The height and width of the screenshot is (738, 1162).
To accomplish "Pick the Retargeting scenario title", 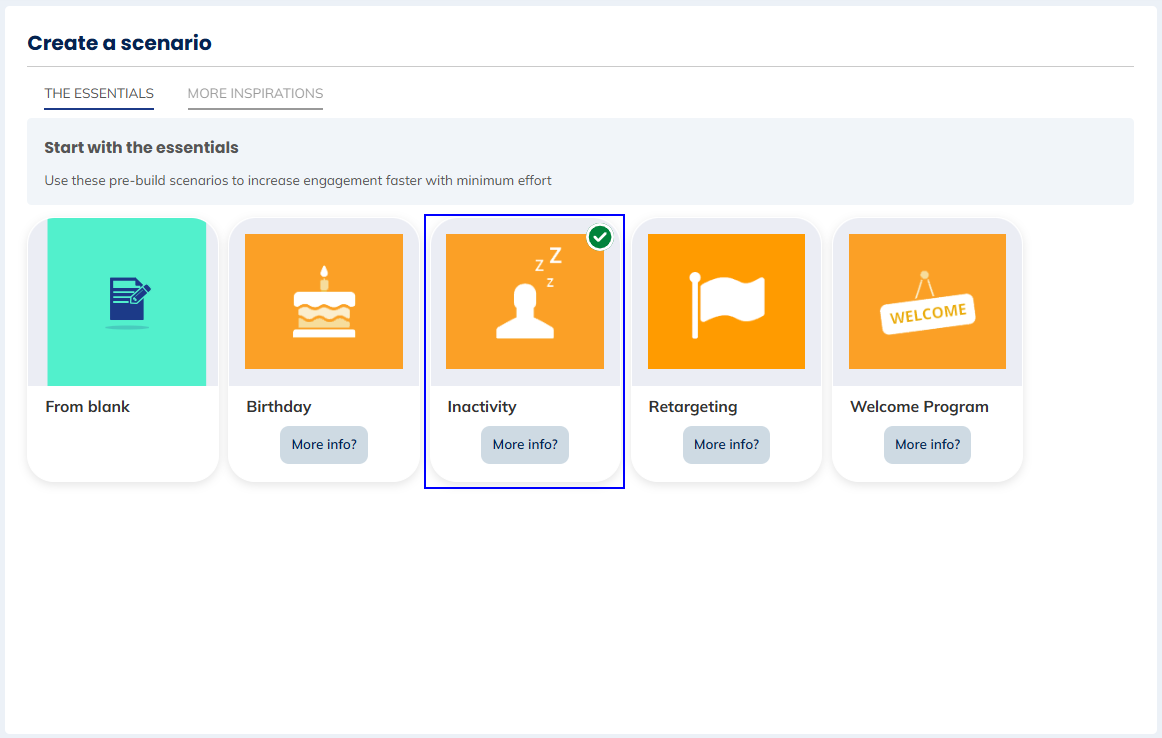I will point(693,407).
